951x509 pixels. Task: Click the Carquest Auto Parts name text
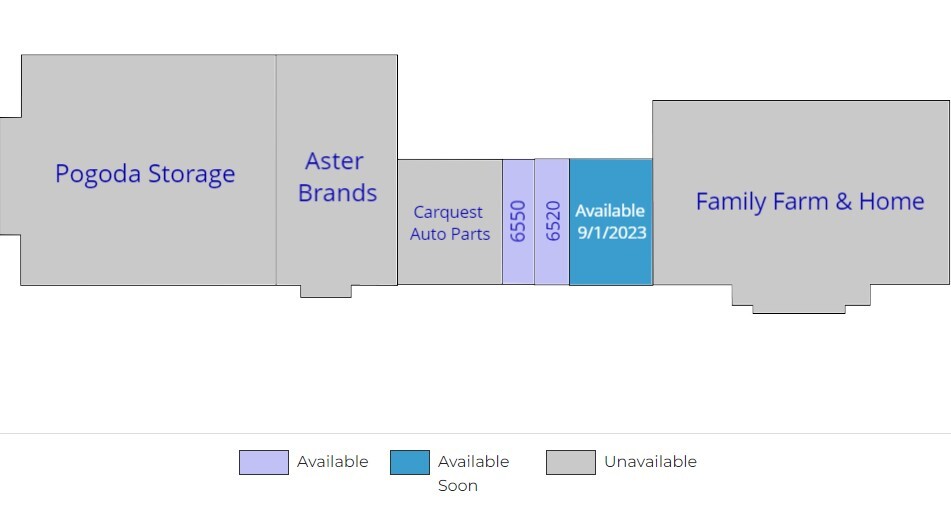tap(450, 223)
